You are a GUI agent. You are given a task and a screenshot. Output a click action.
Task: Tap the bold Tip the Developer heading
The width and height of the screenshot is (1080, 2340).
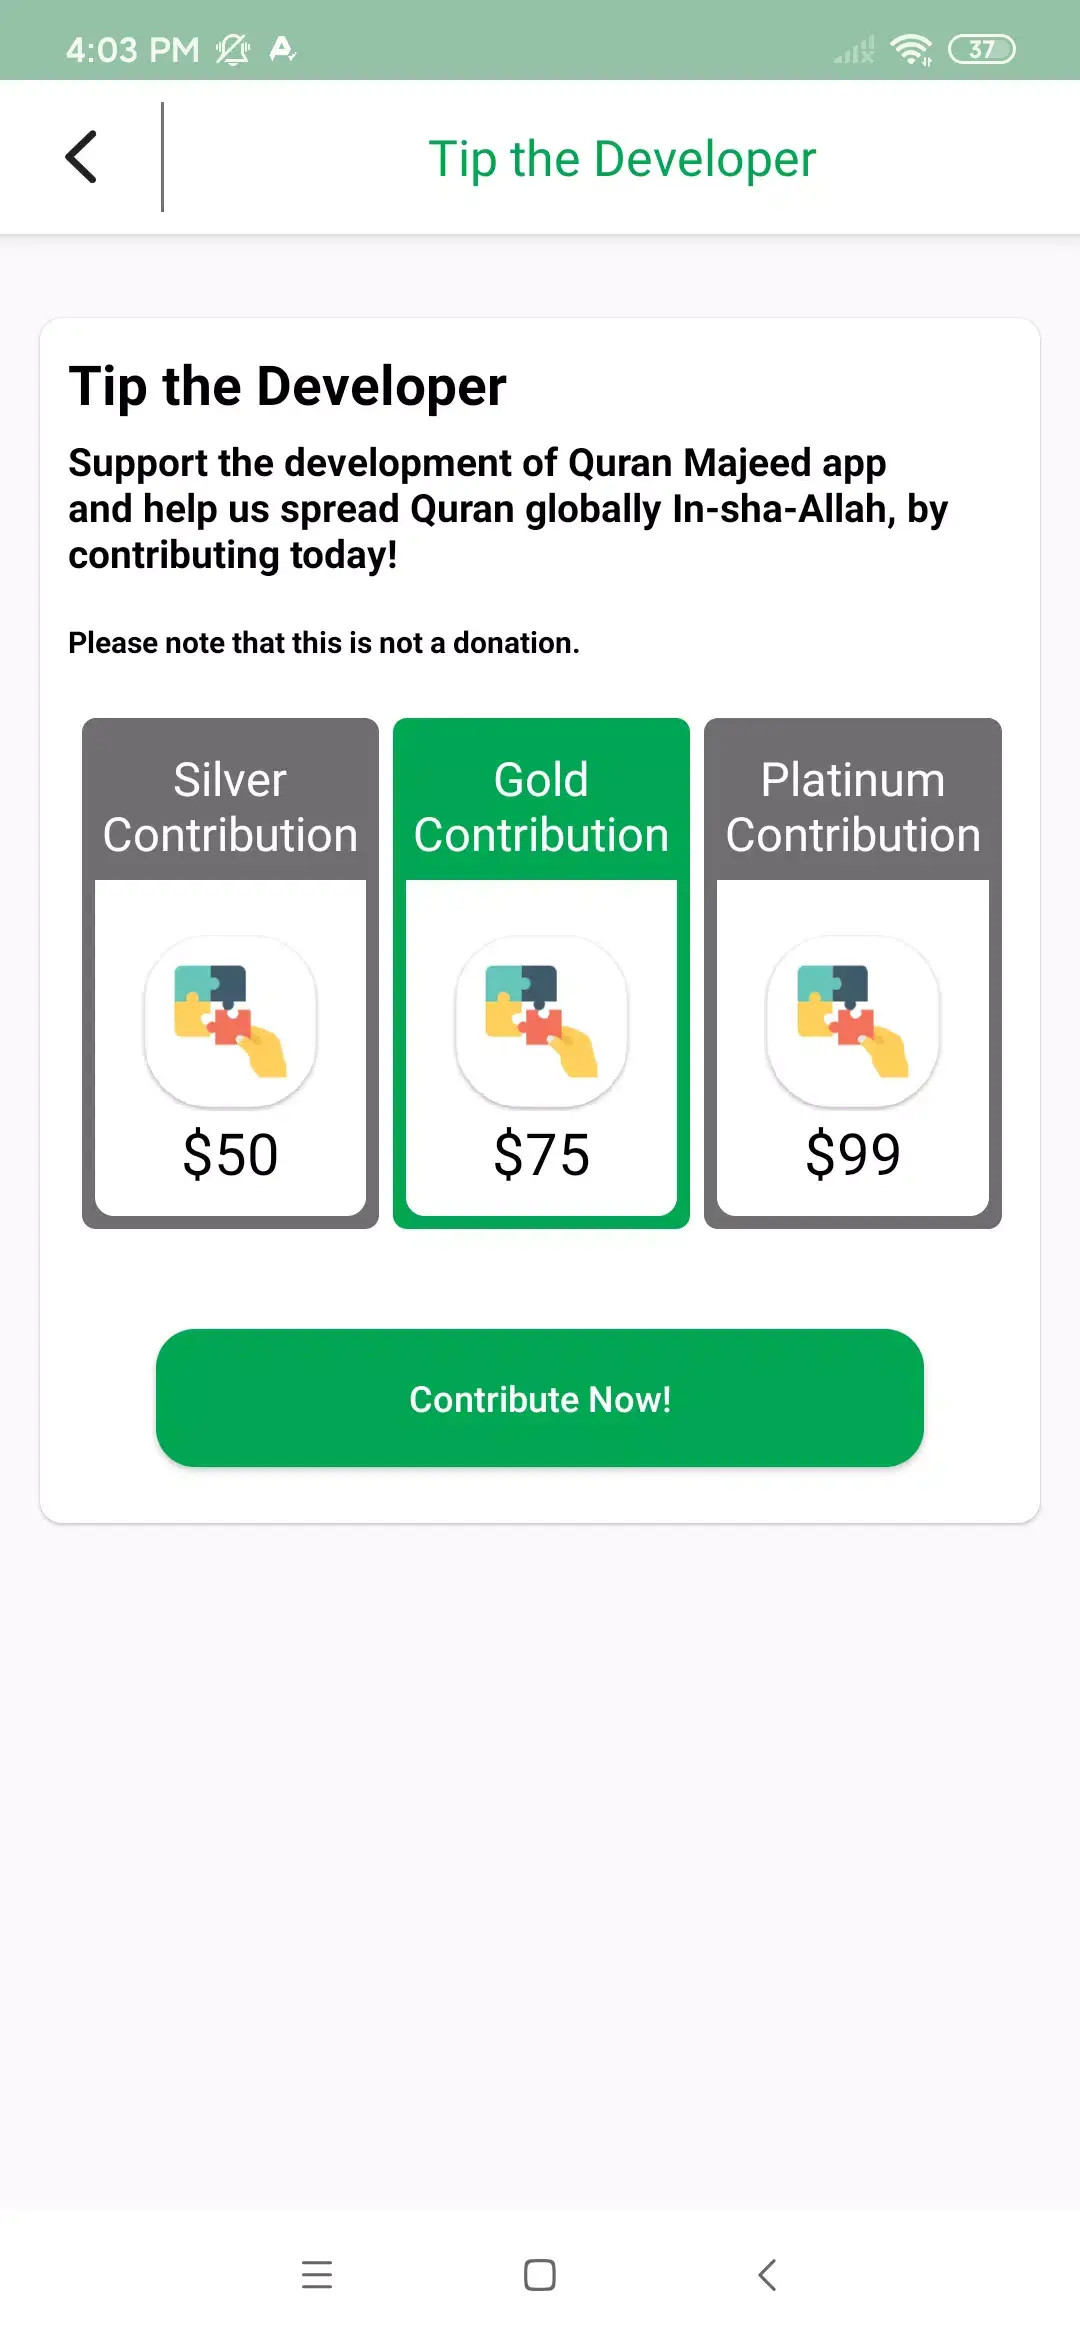(287, 387)
